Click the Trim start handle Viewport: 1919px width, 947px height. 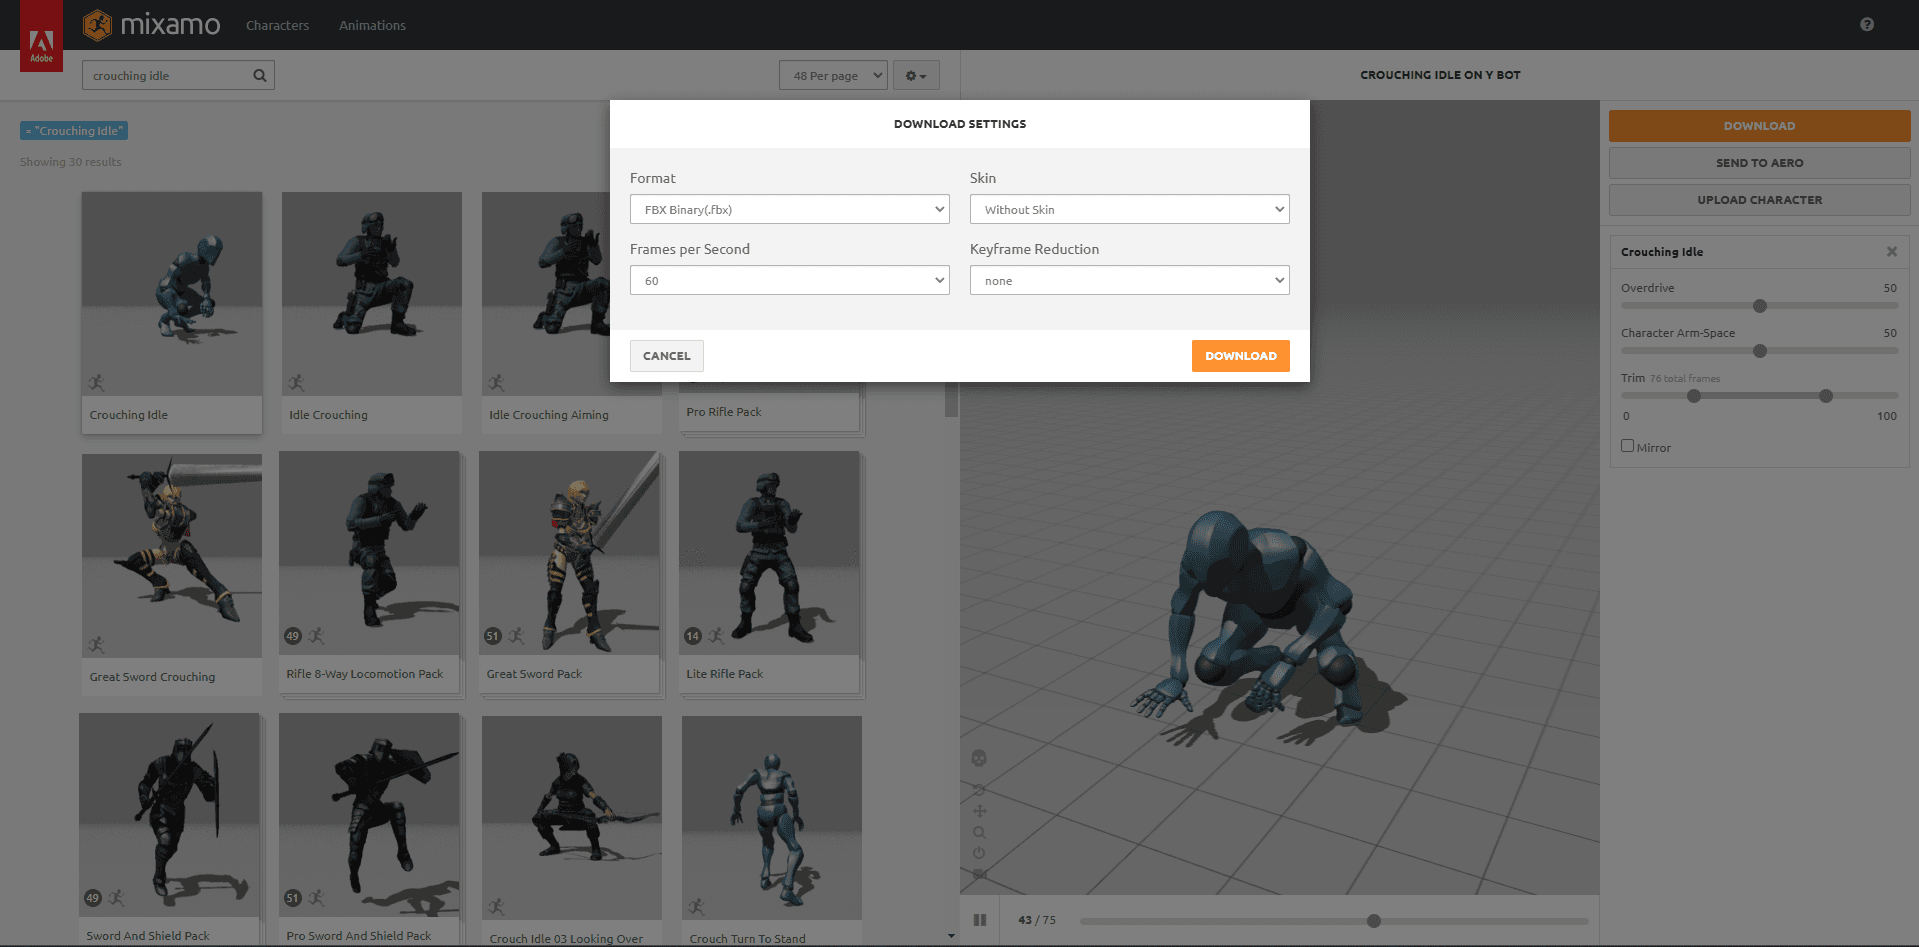[x=1694, y=396]
